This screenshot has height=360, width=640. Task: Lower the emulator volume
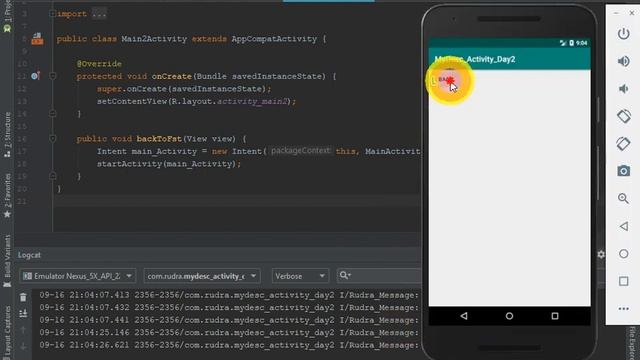tap(623, 89)
